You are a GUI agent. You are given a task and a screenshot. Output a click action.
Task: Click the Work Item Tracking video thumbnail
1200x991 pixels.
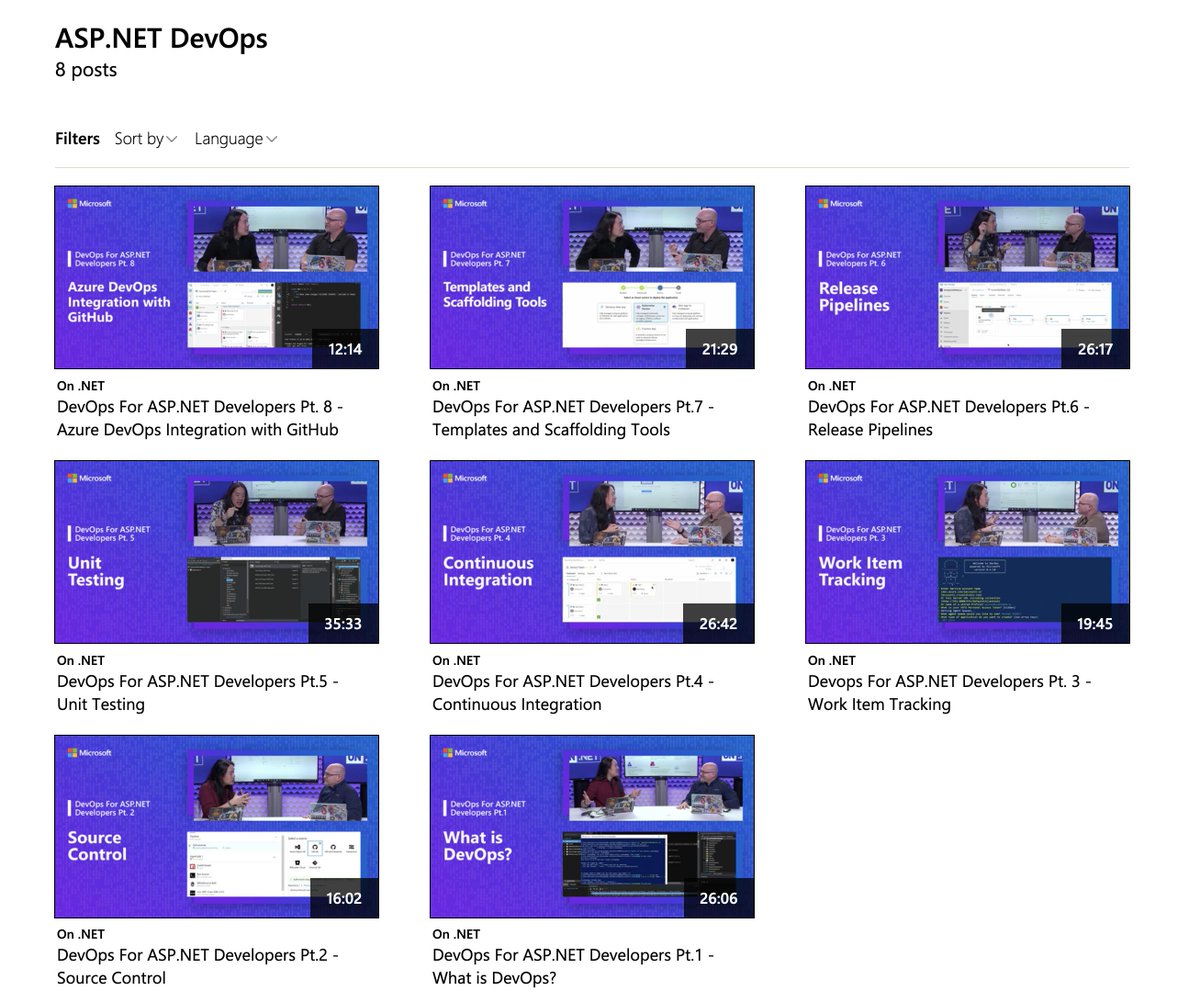(967, 551)
